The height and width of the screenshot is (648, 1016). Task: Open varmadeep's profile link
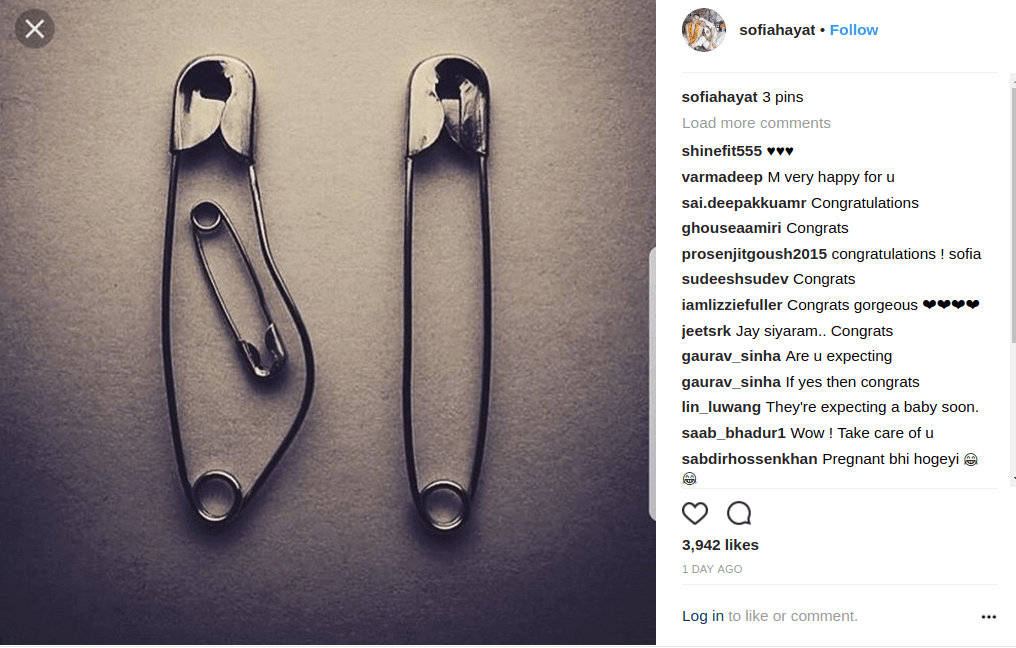[x=722, y=177]
